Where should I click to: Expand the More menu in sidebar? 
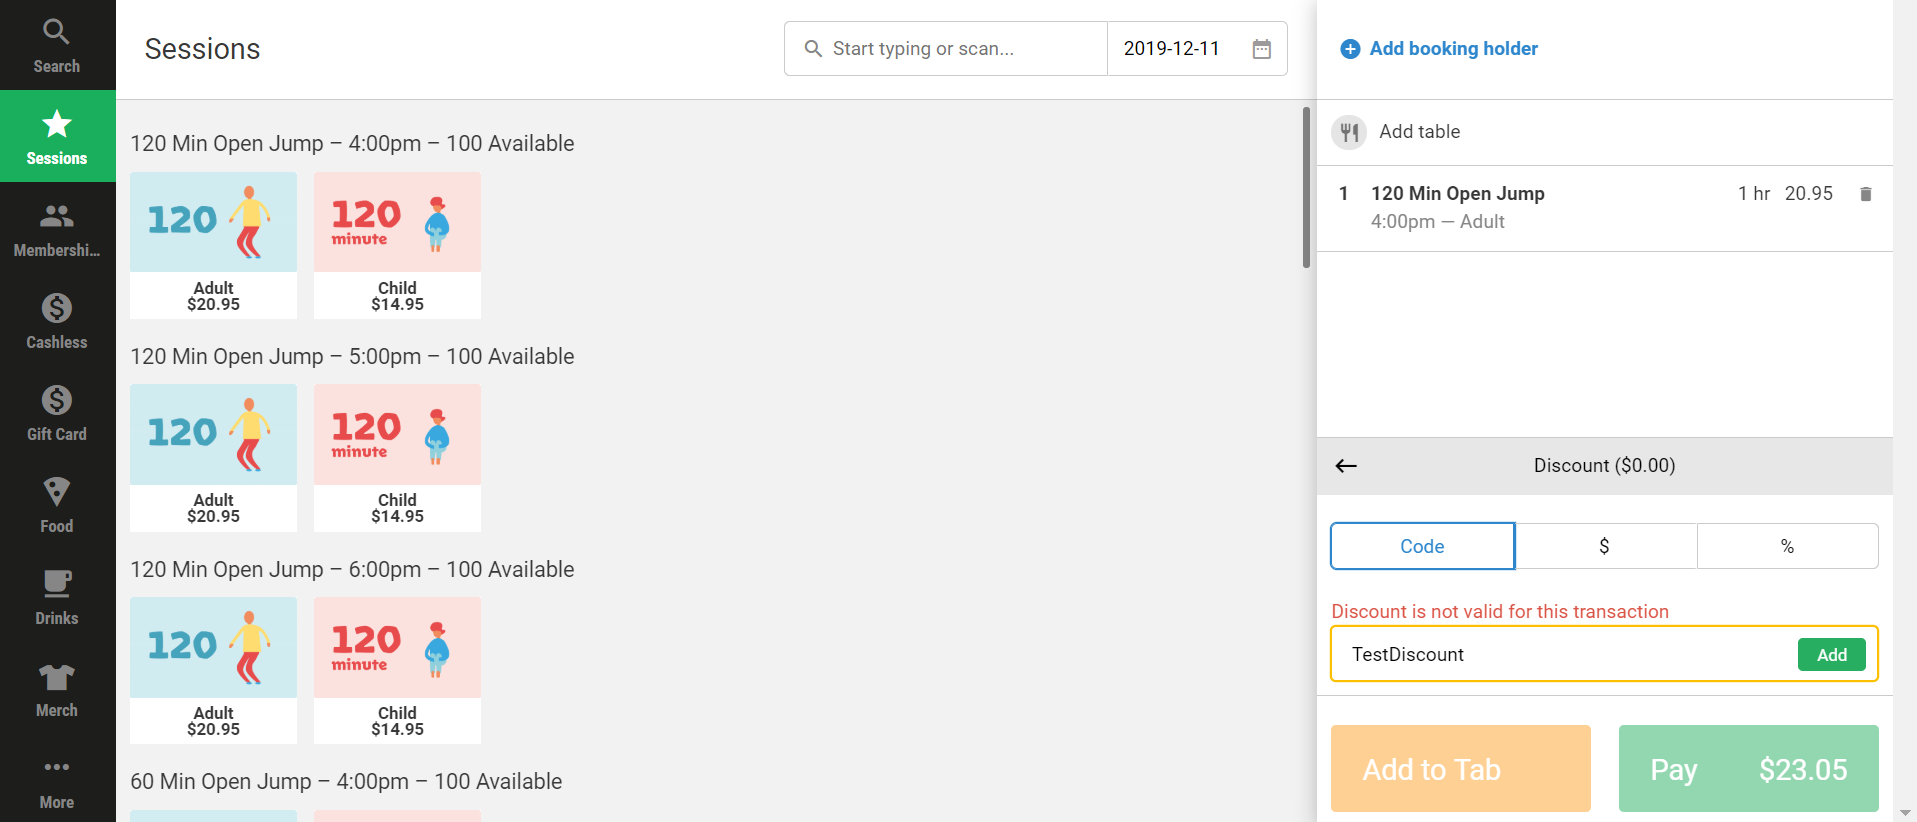pos(57,782)
